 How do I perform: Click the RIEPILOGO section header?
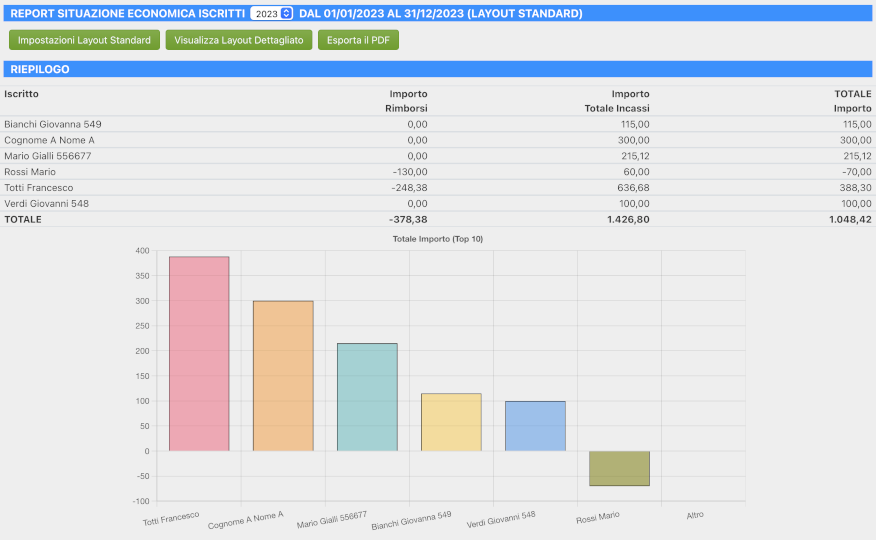tap(39, 70)
